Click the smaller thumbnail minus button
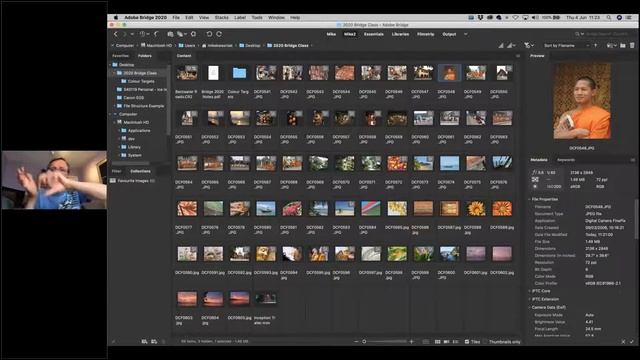640x360 pixels. pyautogui.click(x=356, y=342)
